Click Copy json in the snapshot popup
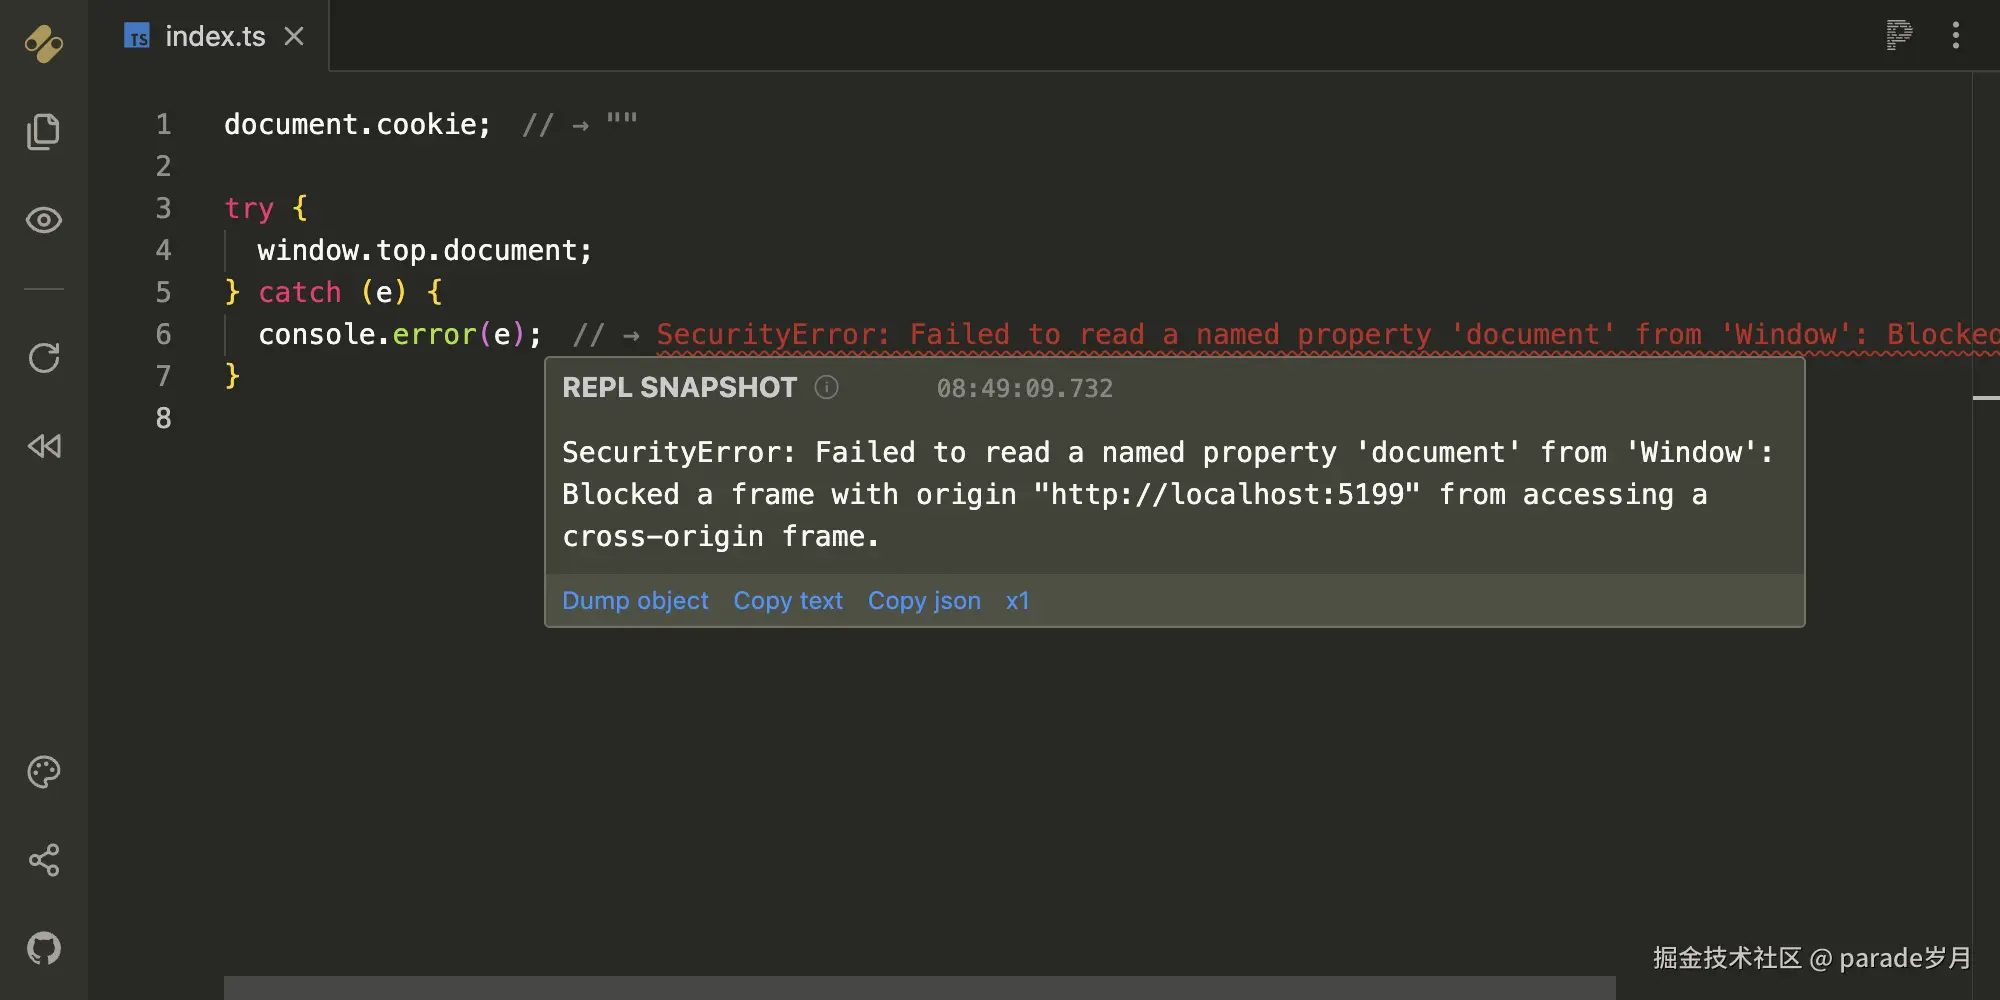 tap(924, 601)
